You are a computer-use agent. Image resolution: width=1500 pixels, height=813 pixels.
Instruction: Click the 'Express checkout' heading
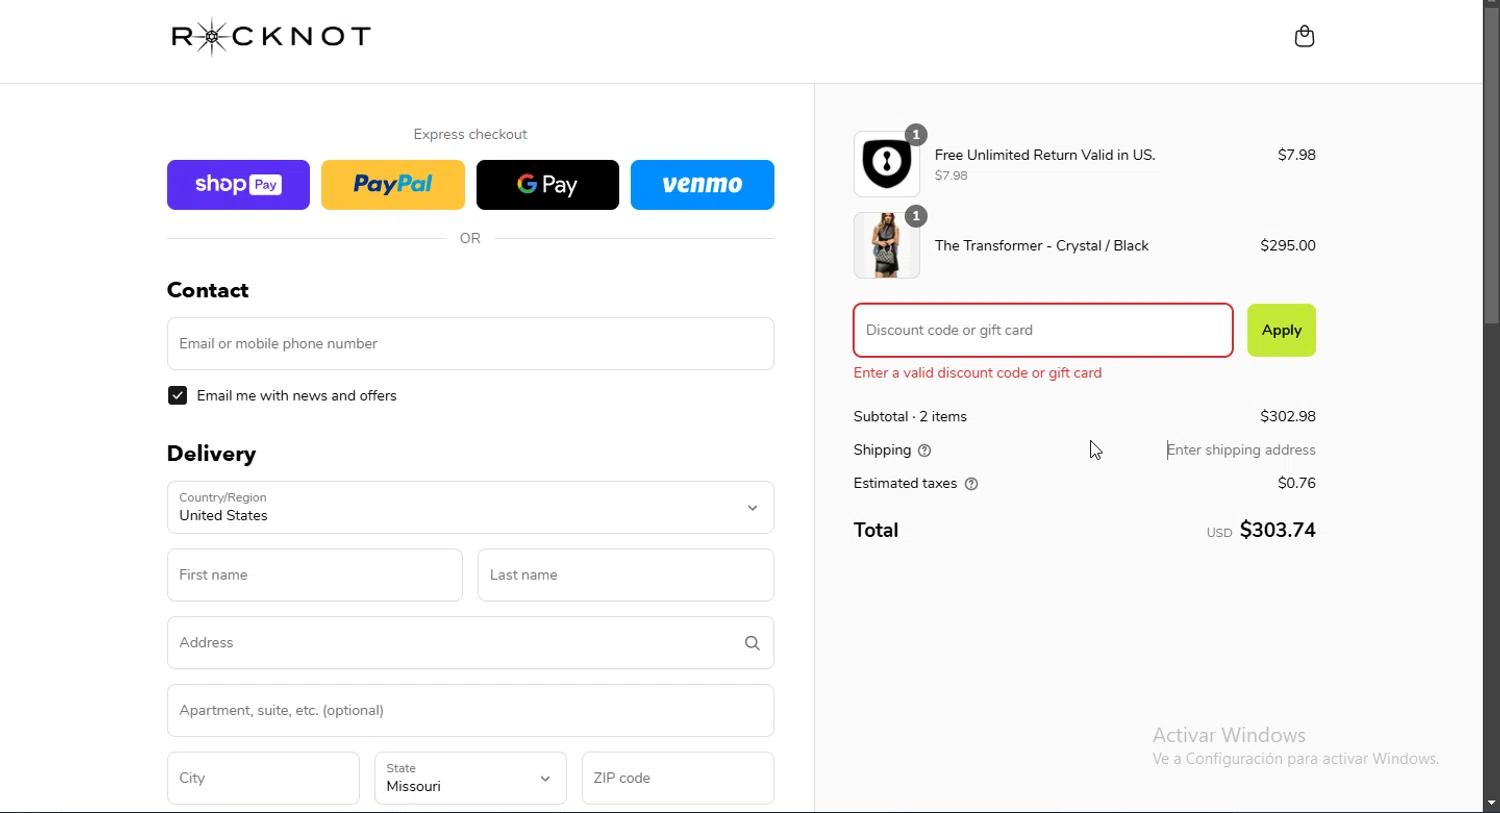point(470,135)
